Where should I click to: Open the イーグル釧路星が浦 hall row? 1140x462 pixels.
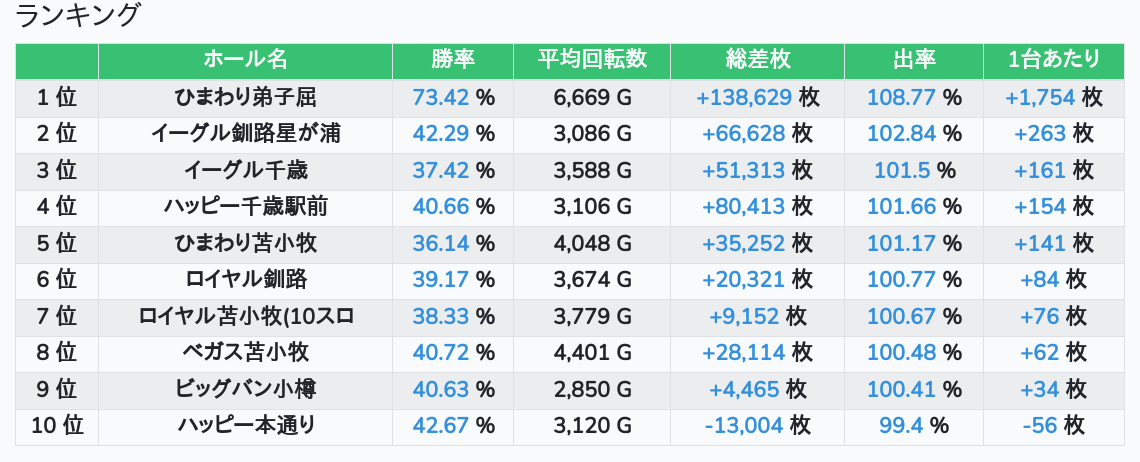[x=245, y=134]
